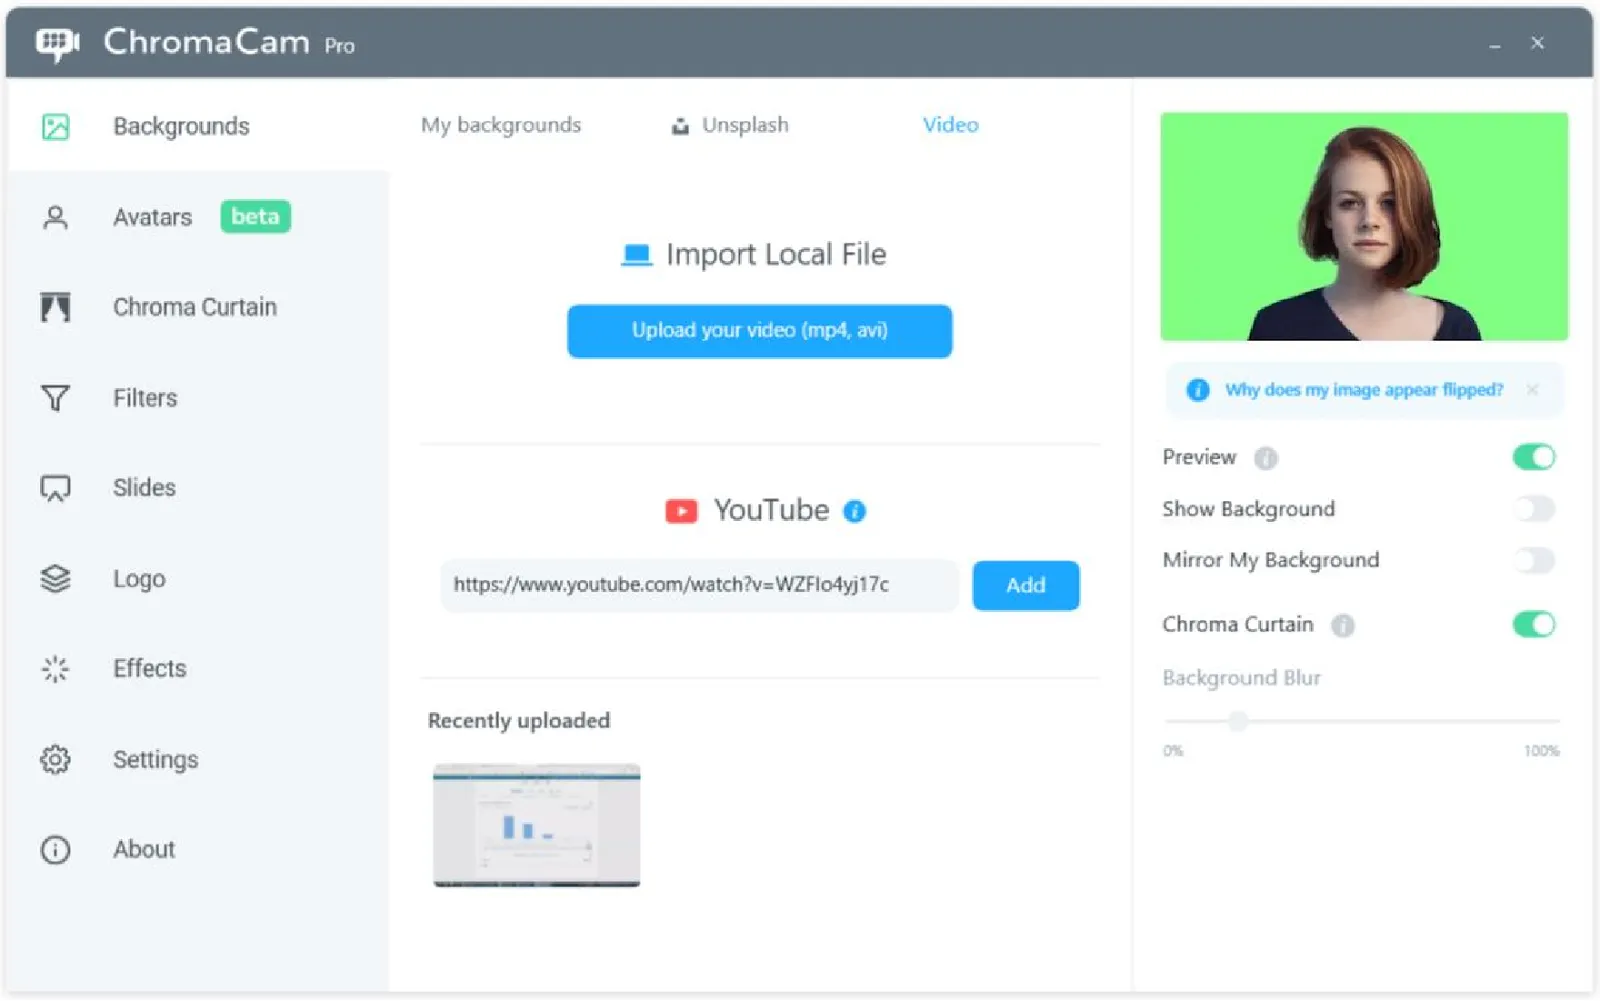Go to Chroma Curtain in the sidebar
The height and width of the screenshot is (1001, 1600).
(x=198, y=307)
